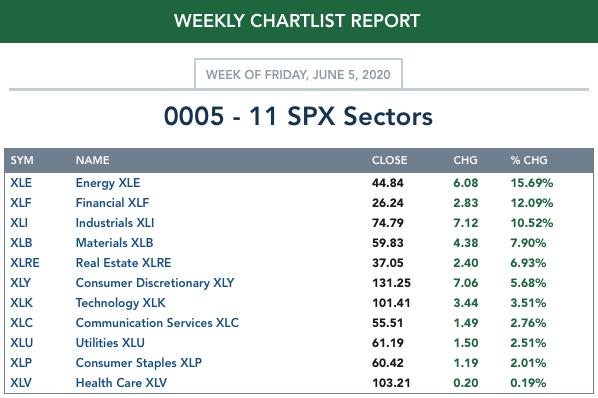Open Consumer Staples XLP link
The image size is (598, 398).
[139, 363]
